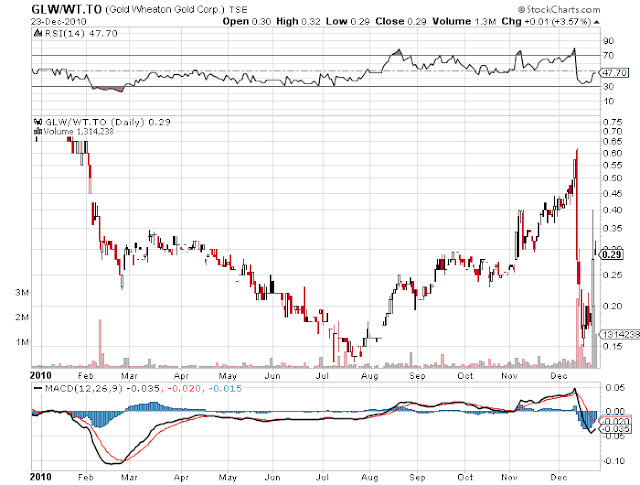Screen dimensions: 640x485
Task: Click Mar on the MACD panel time axis
Action: coord(129,477)
